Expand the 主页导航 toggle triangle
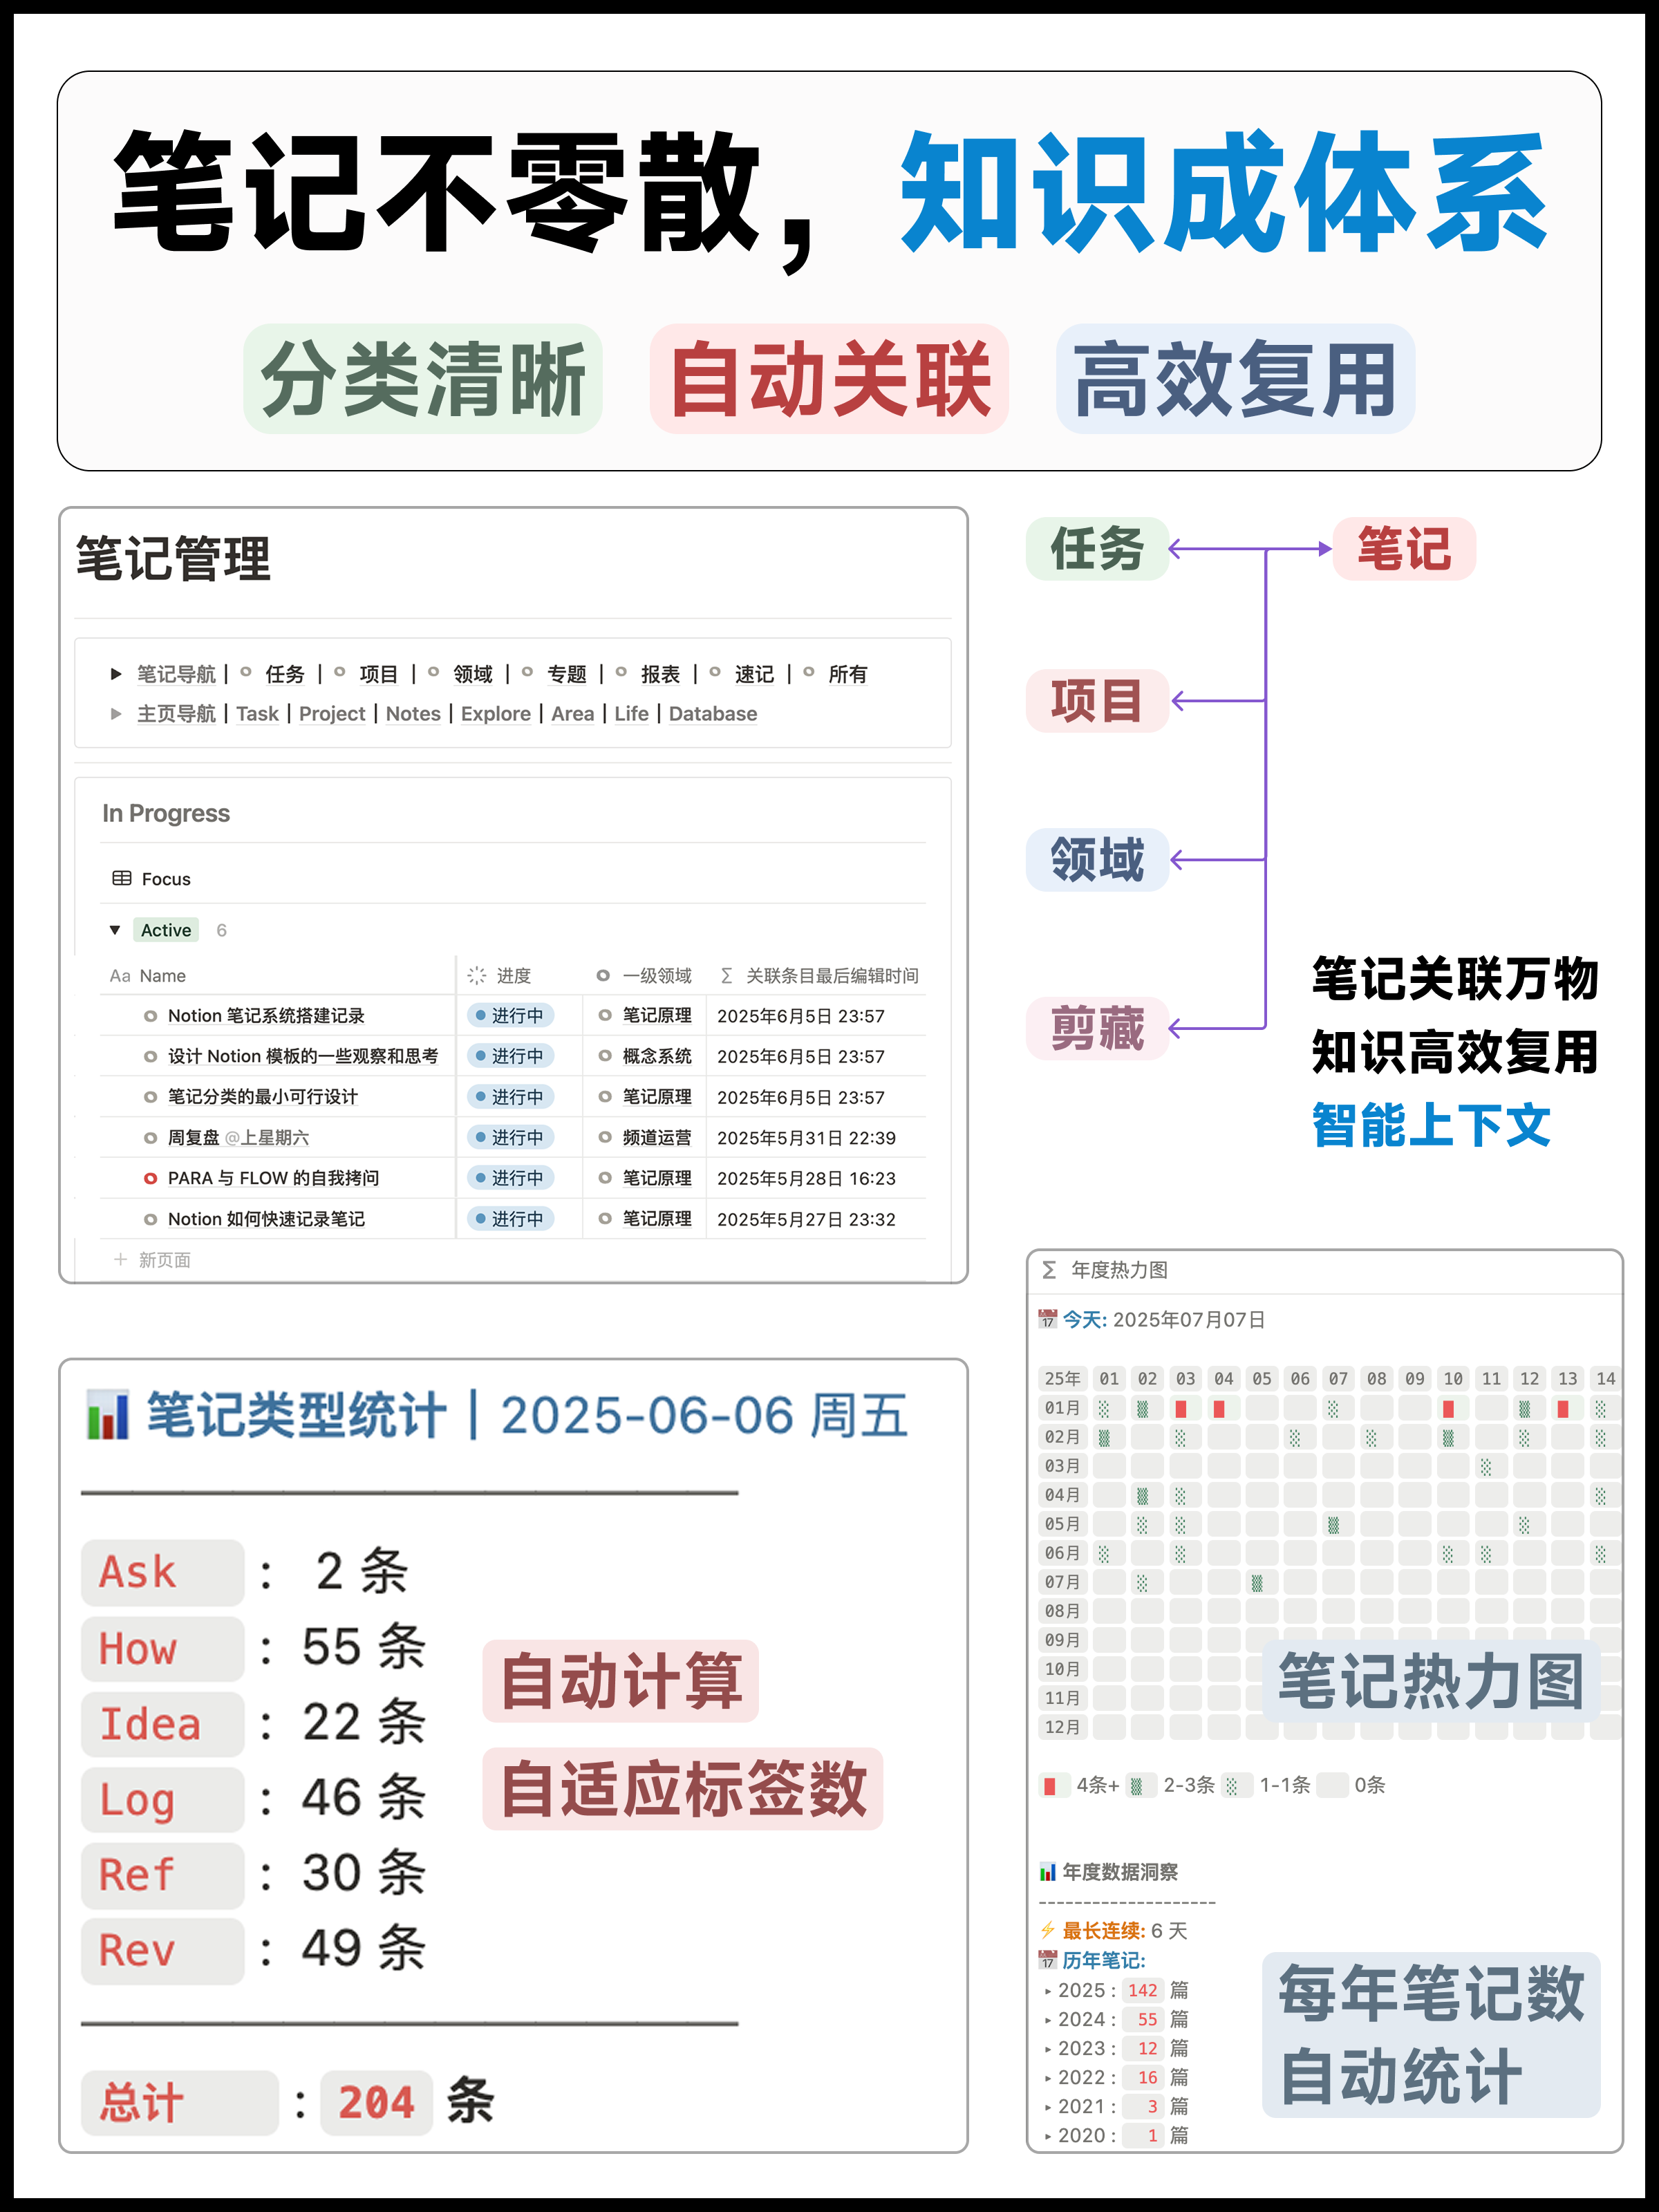 point(116,714)
